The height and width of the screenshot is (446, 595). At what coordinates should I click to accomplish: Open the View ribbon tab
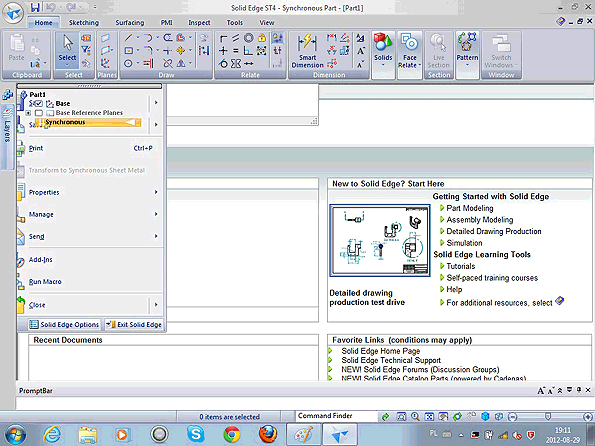267,22
